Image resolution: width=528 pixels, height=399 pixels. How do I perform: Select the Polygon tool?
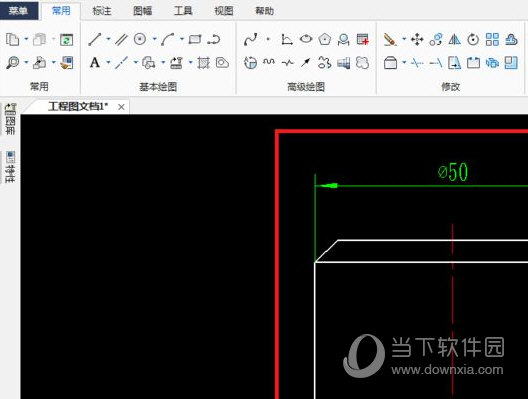324,39
